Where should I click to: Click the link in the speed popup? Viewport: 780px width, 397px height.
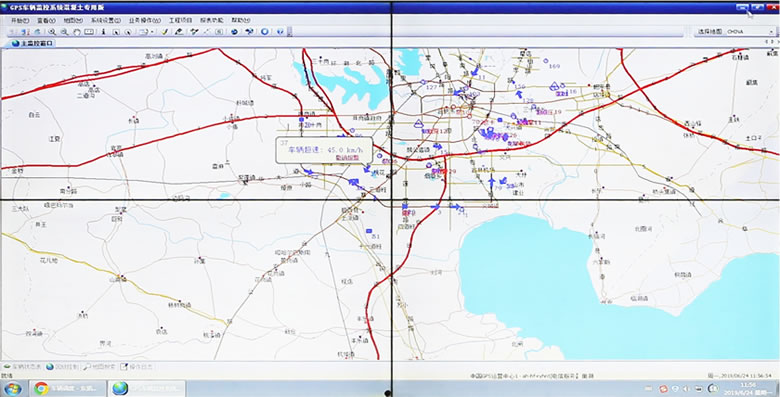pos(347,157)
